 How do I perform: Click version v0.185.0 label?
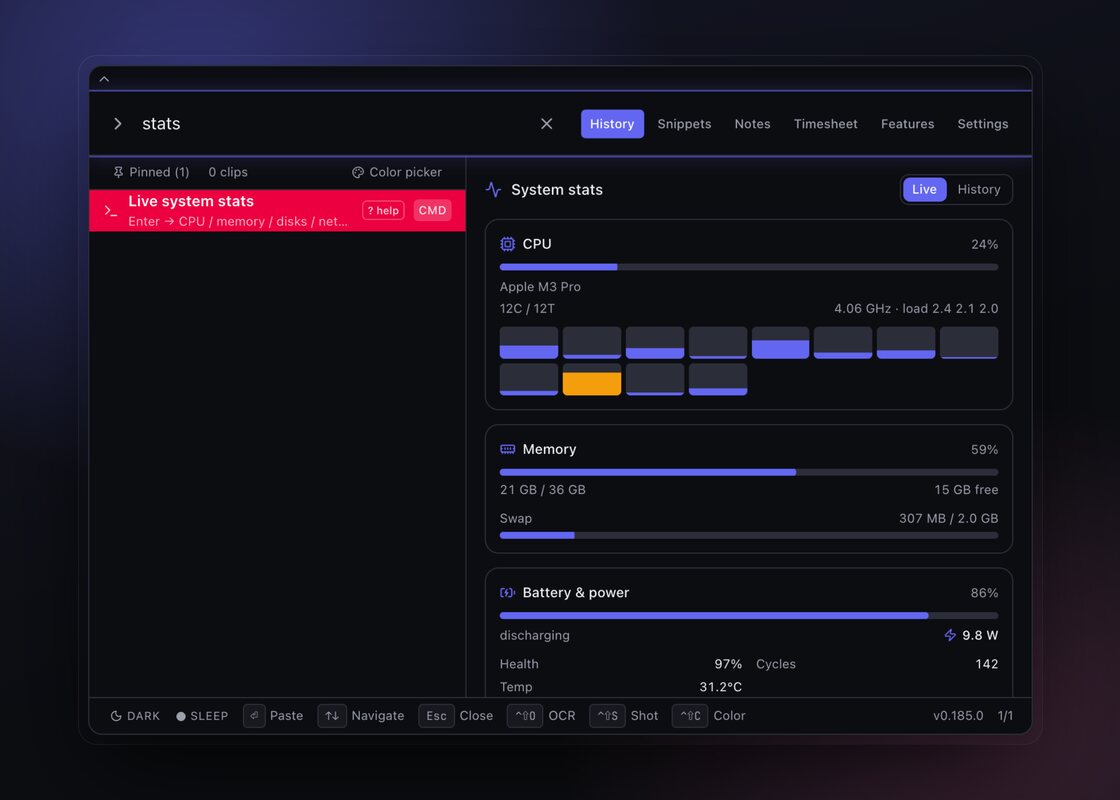(x=958, y=716)
